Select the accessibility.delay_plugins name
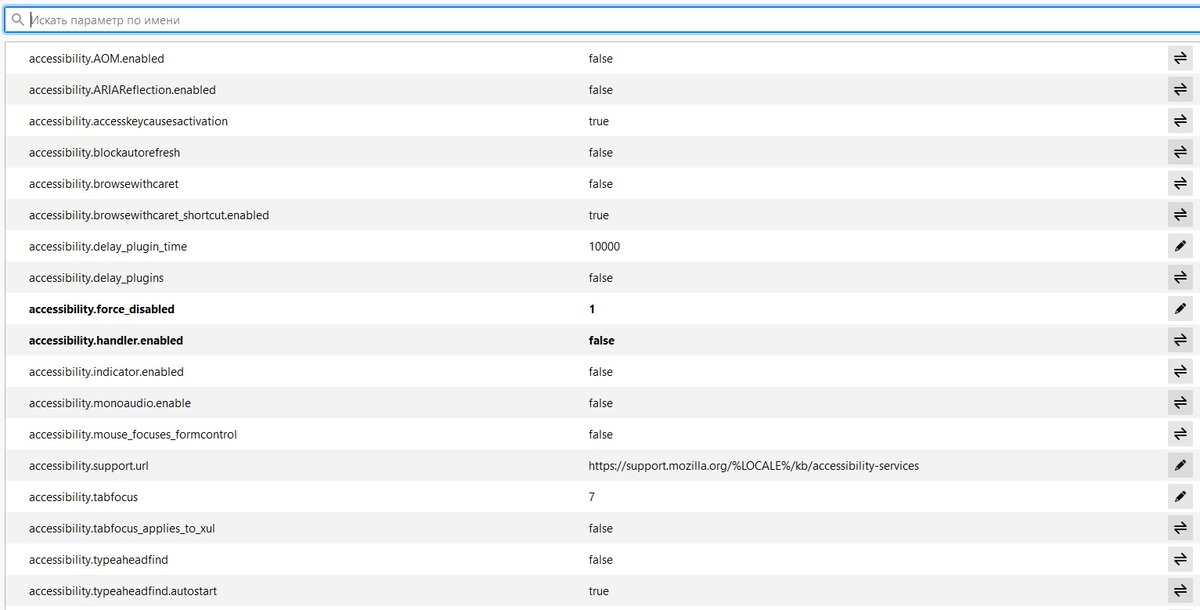The width and height of the screenshot is (1200, 610). coord(96,278)
